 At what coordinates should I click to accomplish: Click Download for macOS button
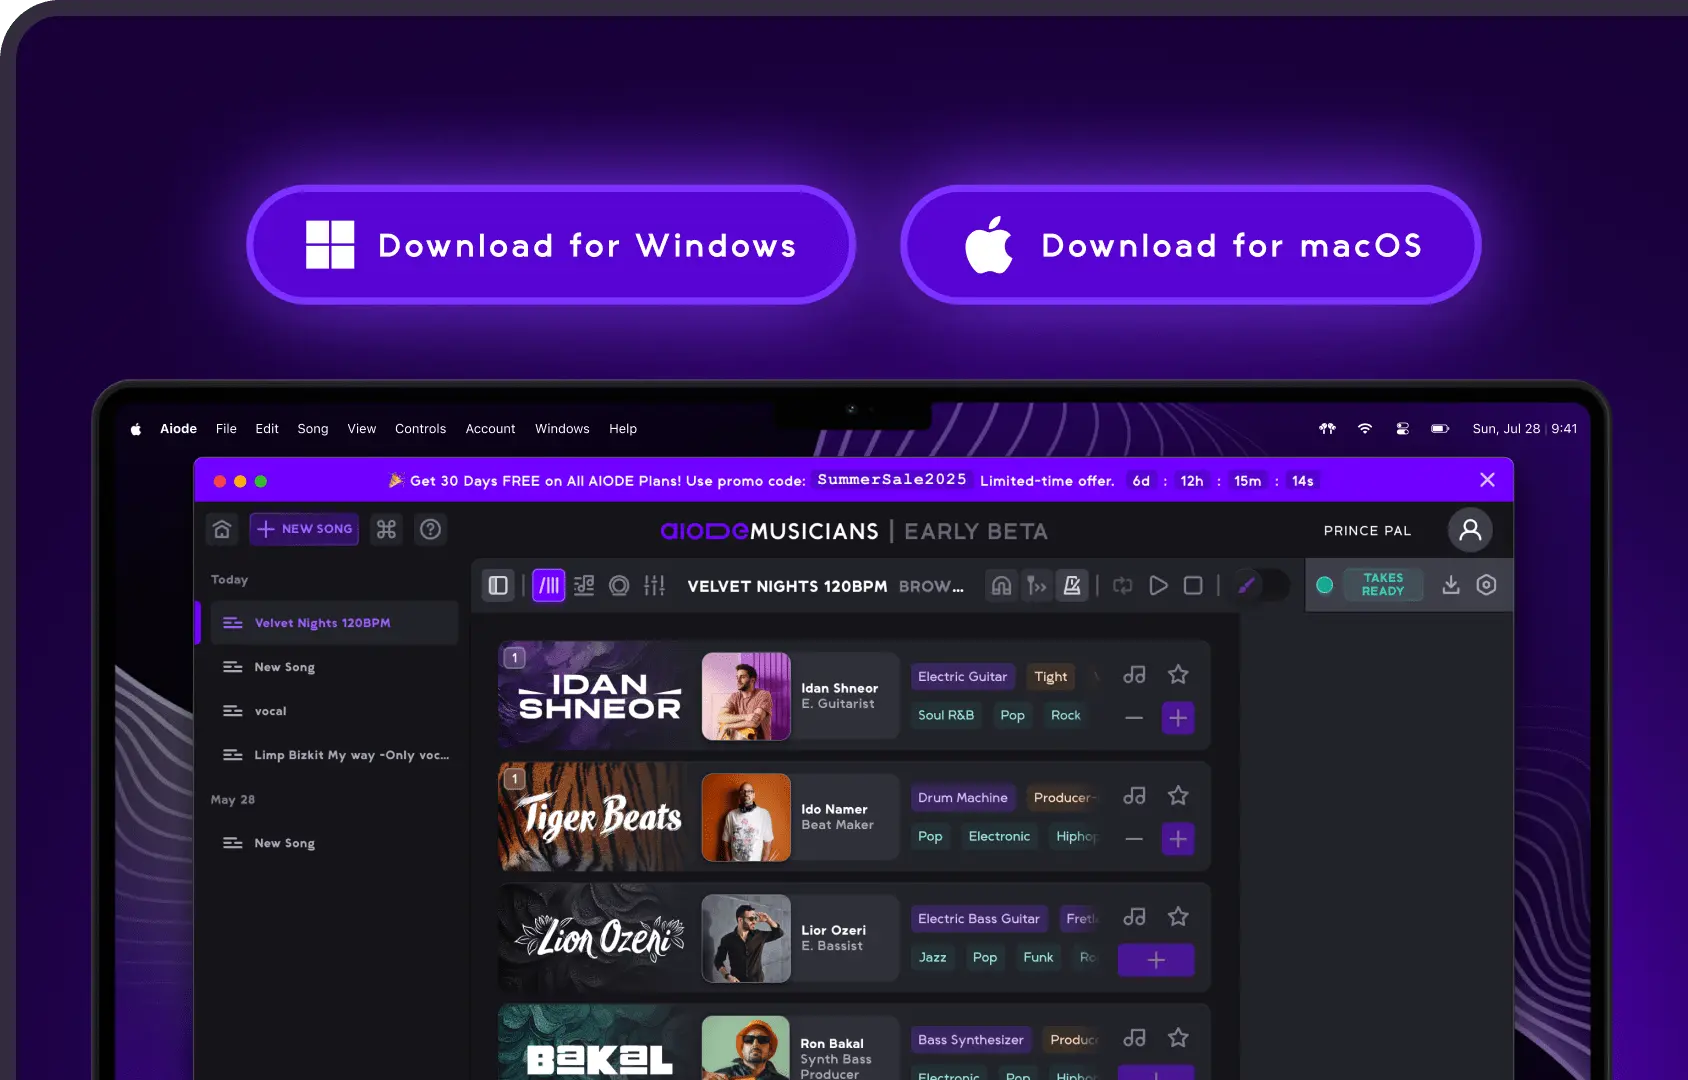1191,245
